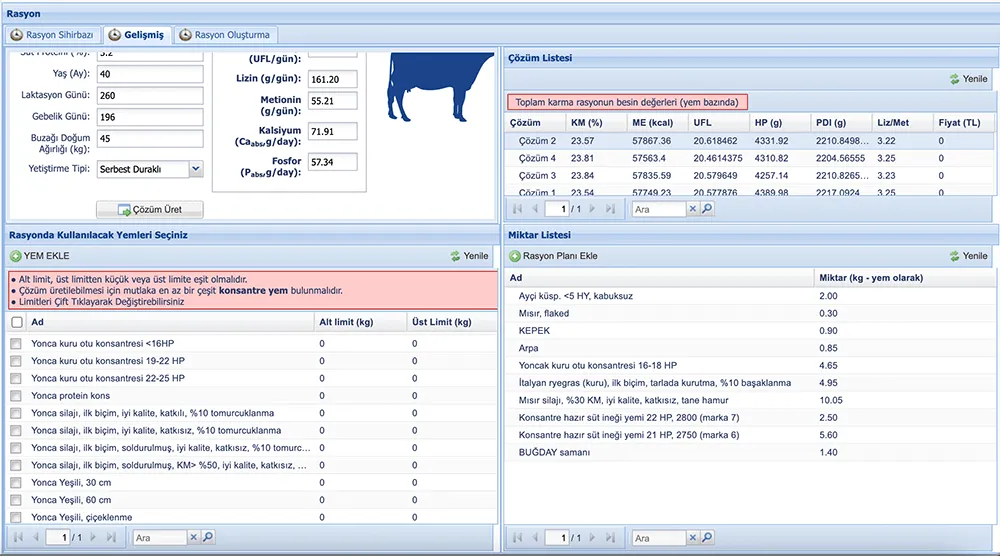
Task: Go to last page in feed list pager
Action: tap(109, 537)
